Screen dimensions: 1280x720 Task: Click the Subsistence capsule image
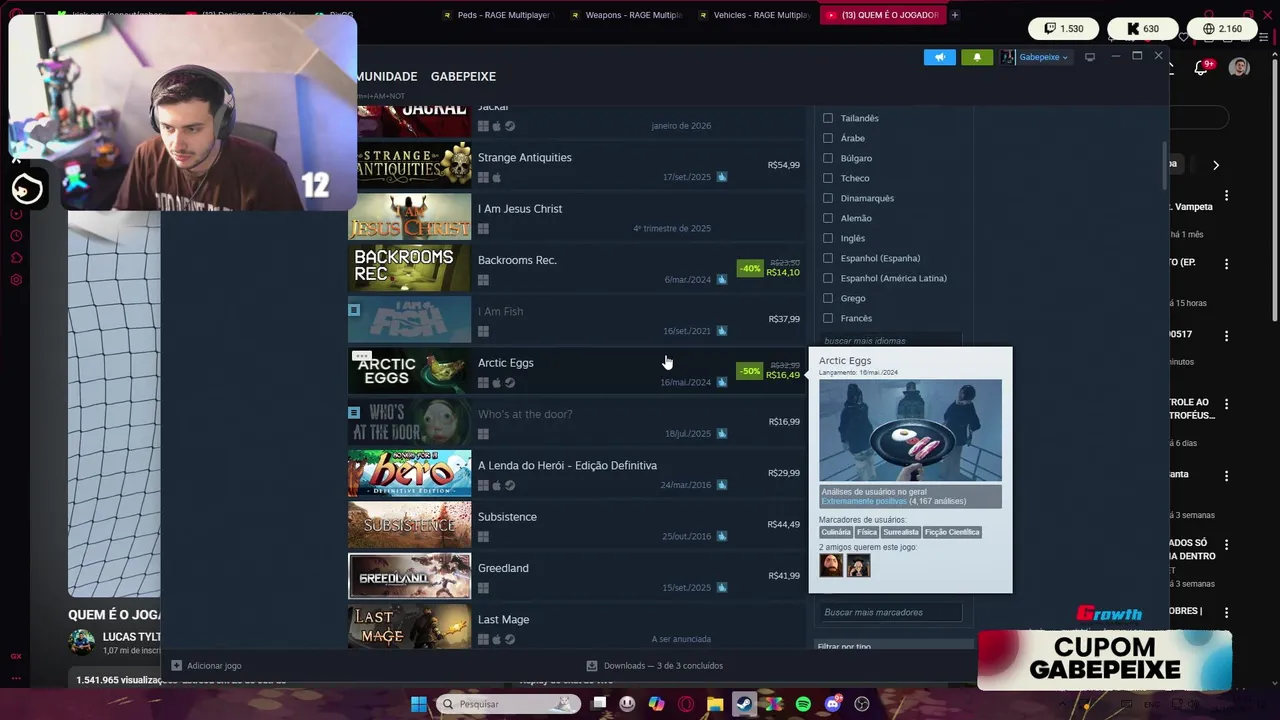[x=409, y=525]
